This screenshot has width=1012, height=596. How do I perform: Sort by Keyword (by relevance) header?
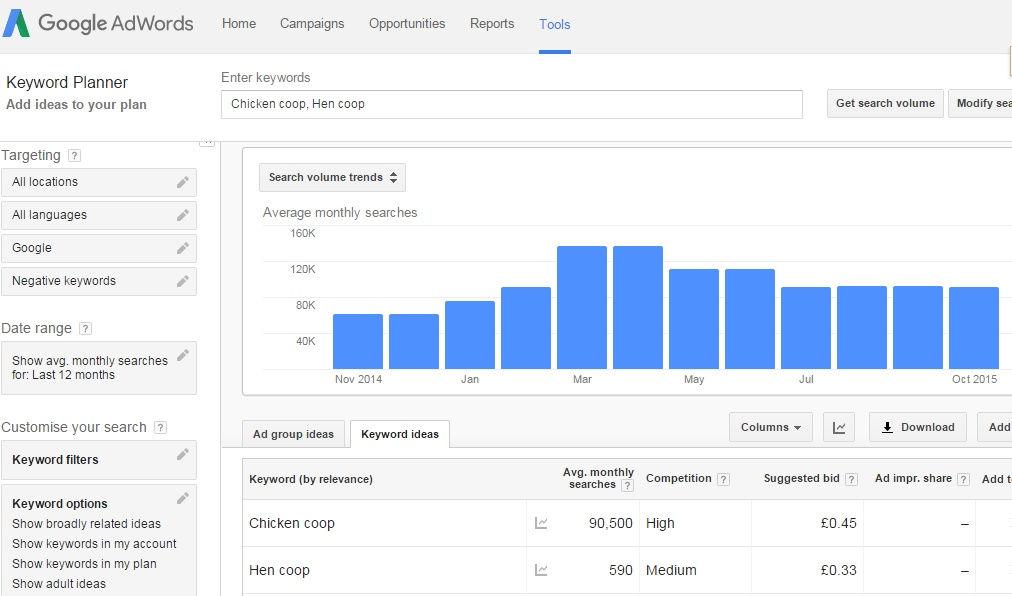(x=310, y=479)
